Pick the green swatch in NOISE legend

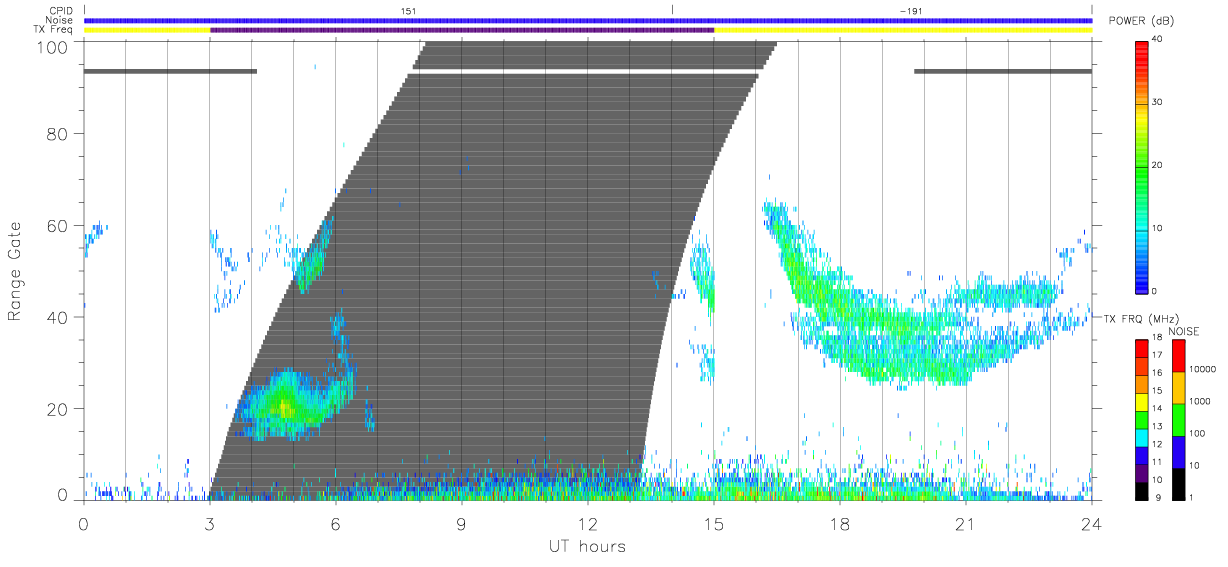click(1178, 419)
